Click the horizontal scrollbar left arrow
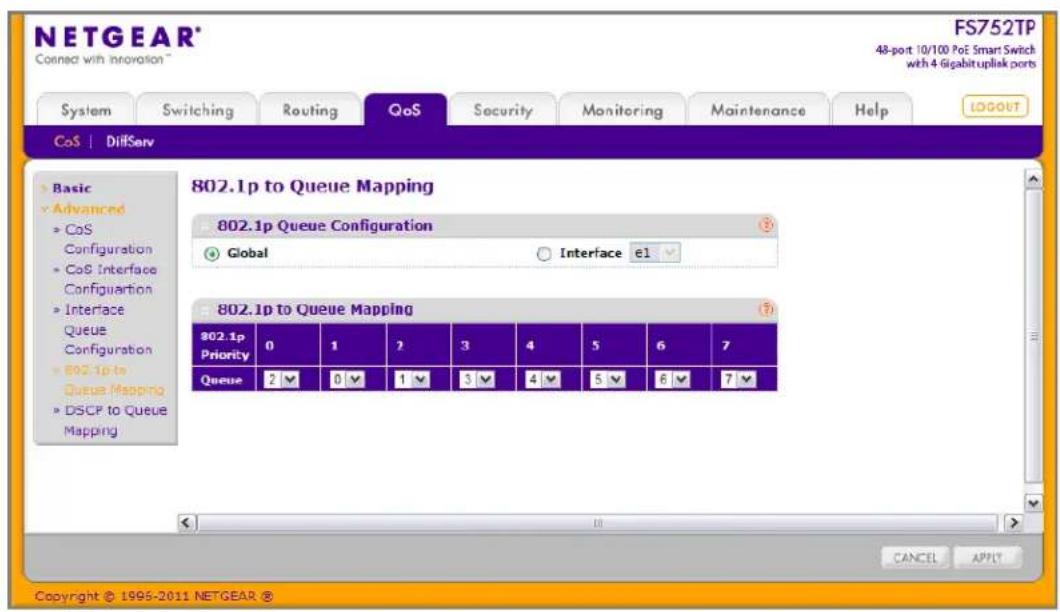The image size is (1060, 612). [x=187, y=523]
